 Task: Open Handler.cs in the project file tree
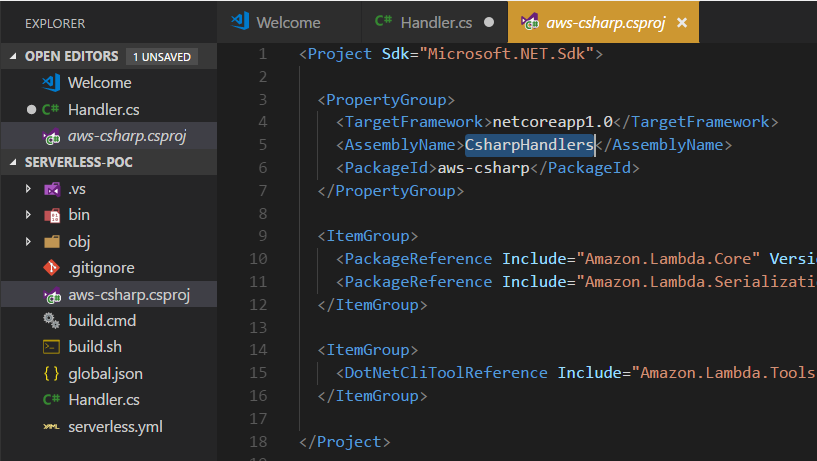tap(103, 400)
